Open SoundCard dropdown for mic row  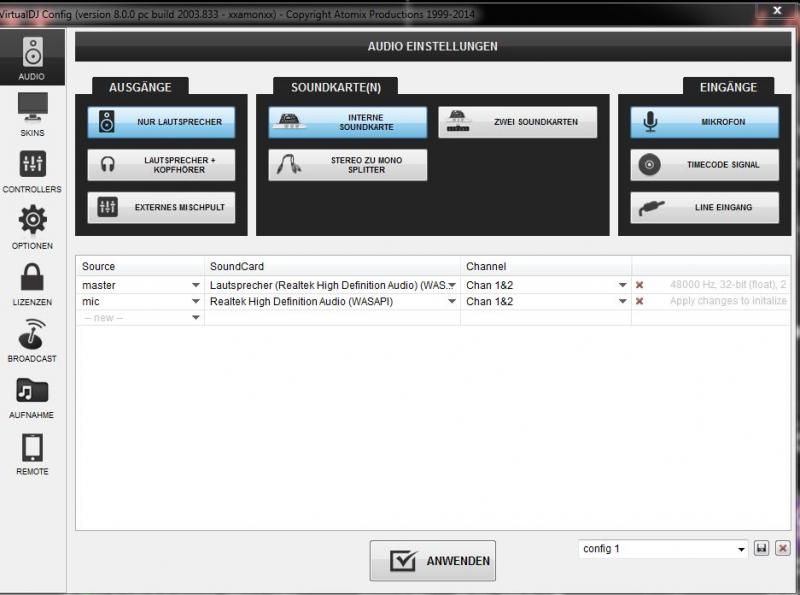pos(452,302)
